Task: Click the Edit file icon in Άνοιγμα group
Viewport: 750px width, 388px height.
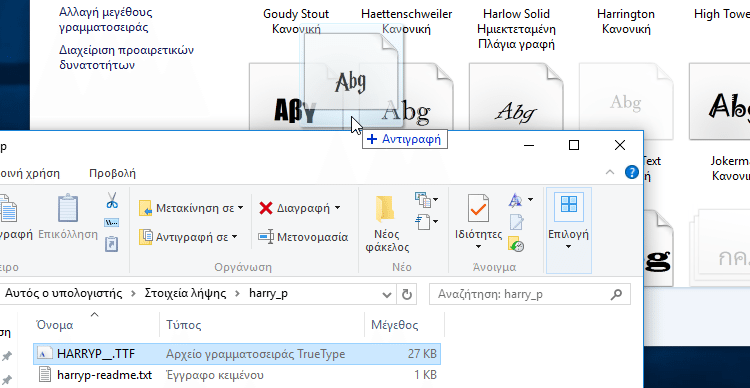Action: (517, 222)
